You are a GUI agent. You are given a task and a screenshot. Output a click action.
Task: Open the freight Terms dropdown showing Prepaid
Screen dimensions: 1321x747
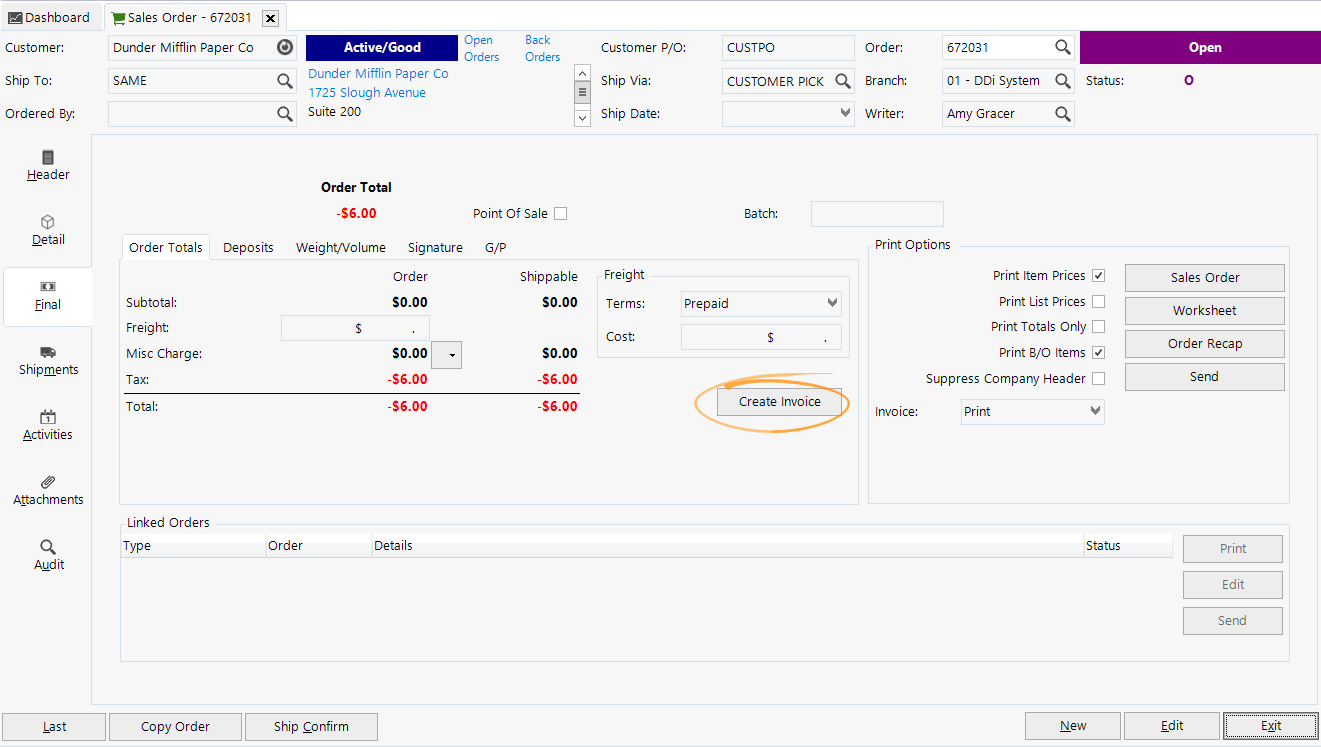coord(829,303)
